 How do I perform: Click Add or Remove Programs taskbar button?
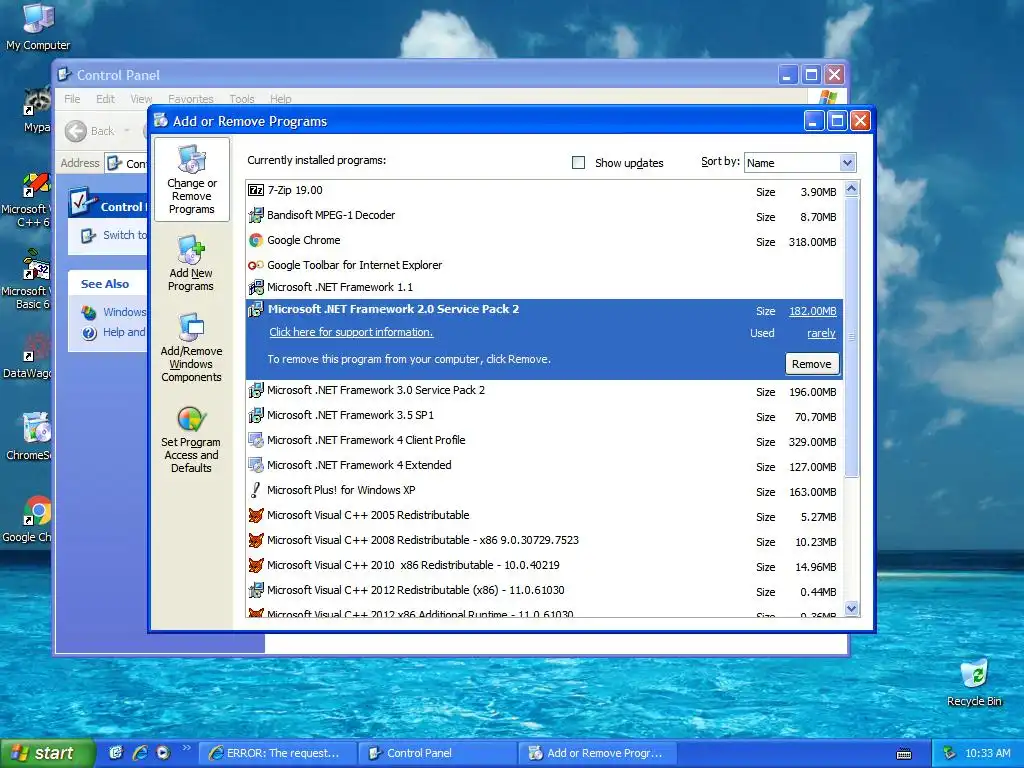coord(598,753)
